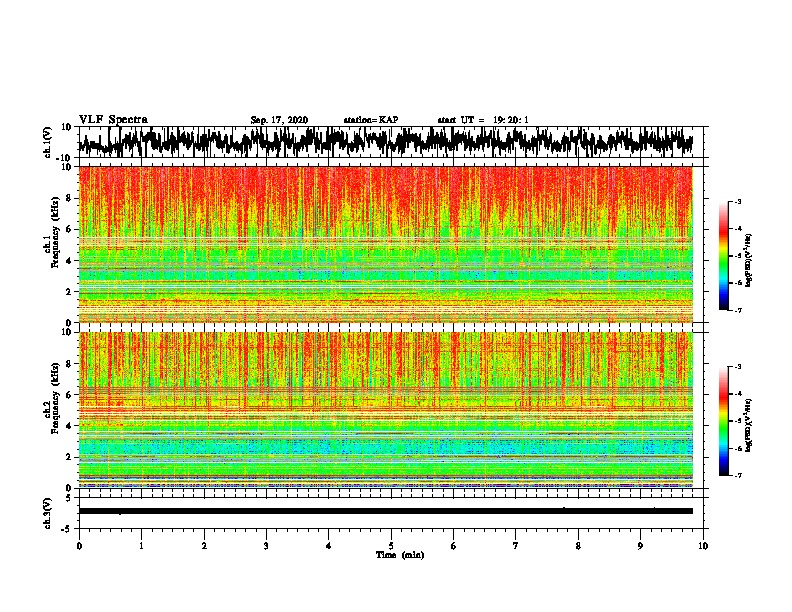Click the "start UT = 19:20: 1" text
The image size is (792, 612).
[483, 120]
